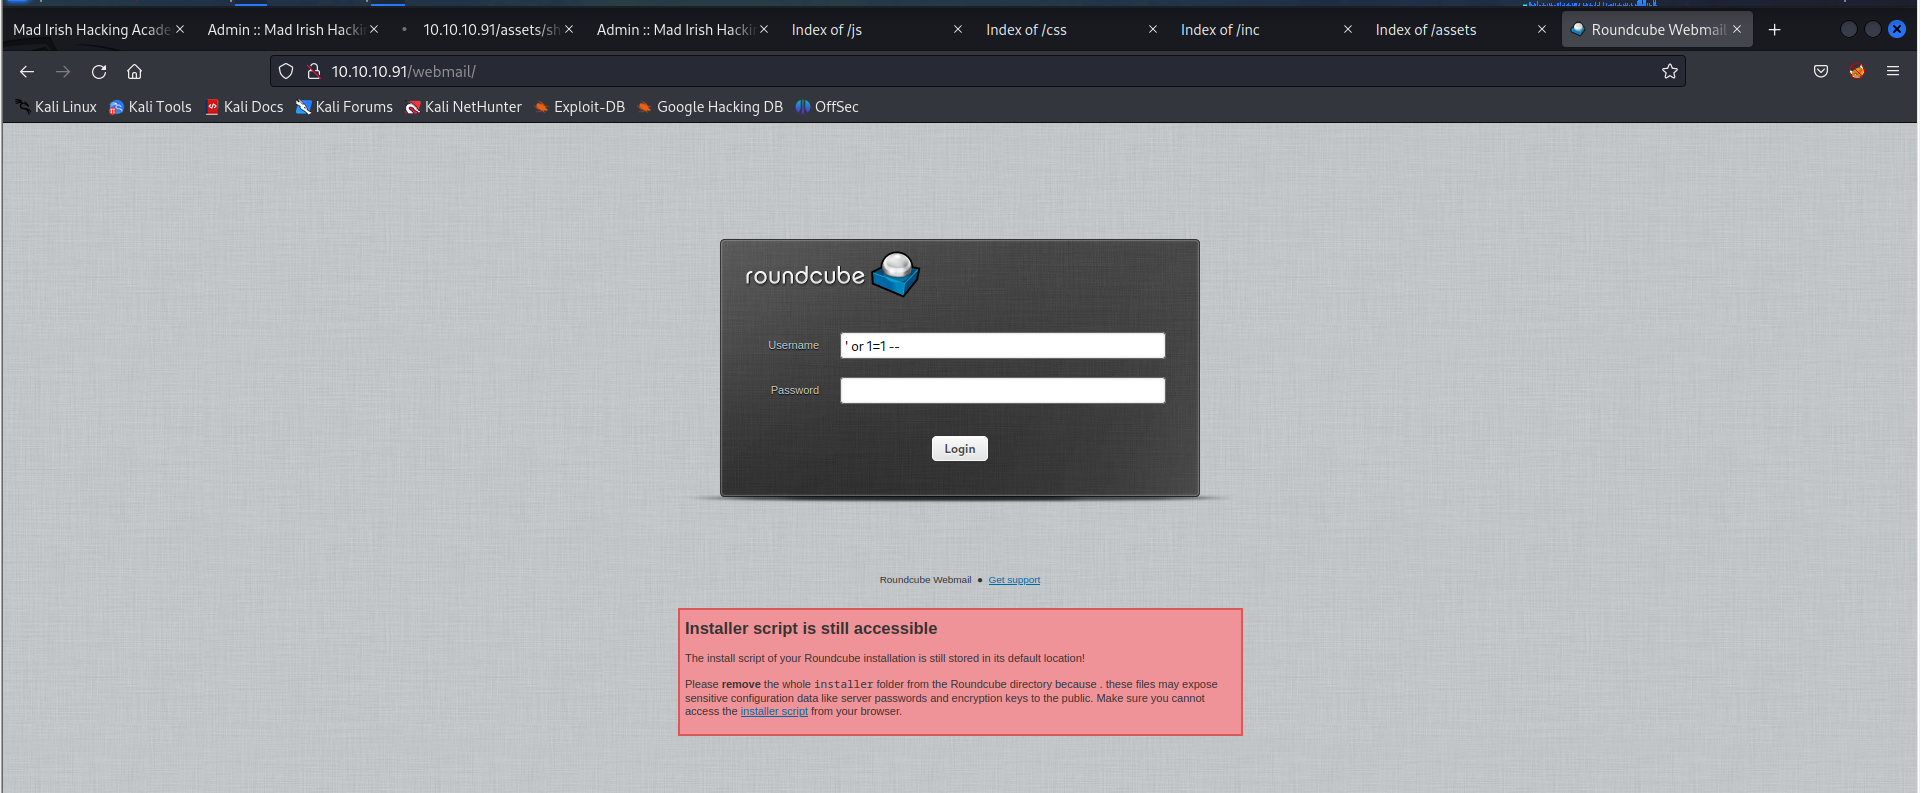Screen dimensions: 1921x793
Task: Open the extension icon beside Pocket
Action: coord(1857,72)
